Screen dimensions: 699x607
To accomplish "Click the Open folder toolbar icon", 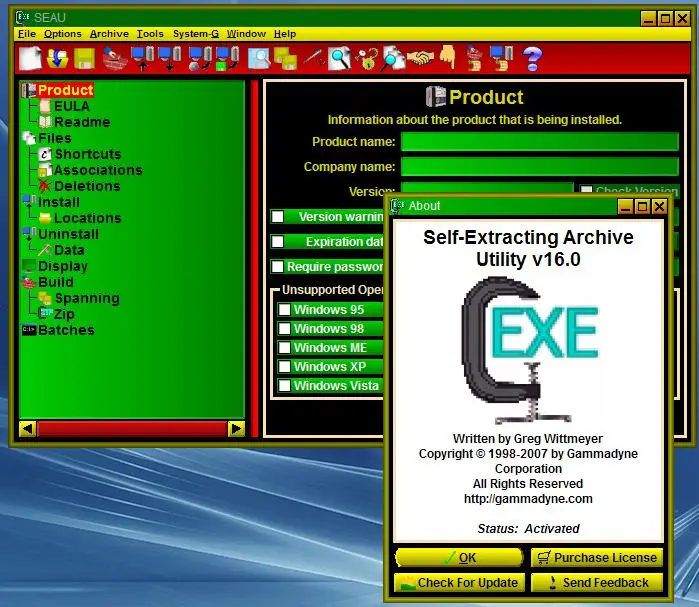I will click(x=58, y=58).
